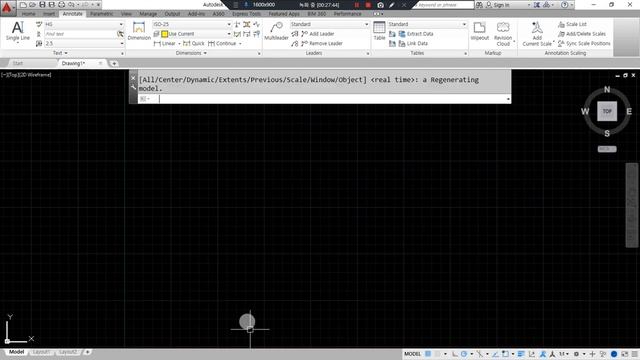Open the AutoCAD application menu logo

(x=7, y=7)
